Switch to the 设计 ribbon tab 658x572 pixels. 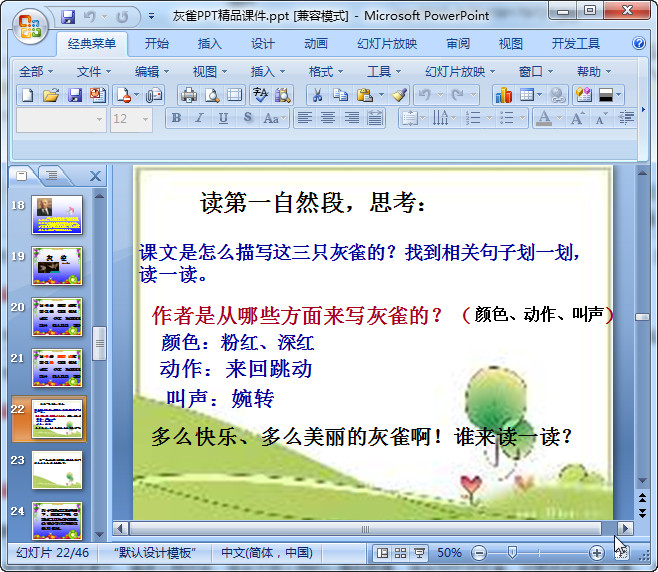263,44
